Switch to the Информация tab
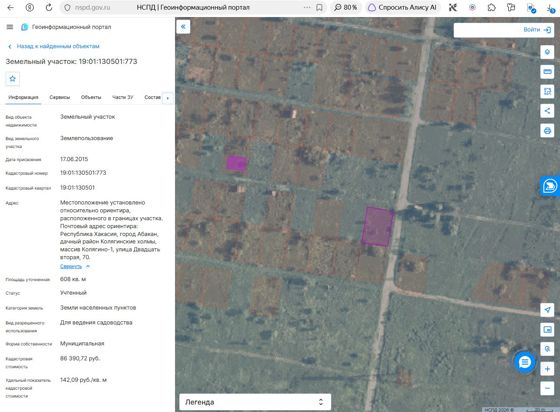 coord(23,97)
